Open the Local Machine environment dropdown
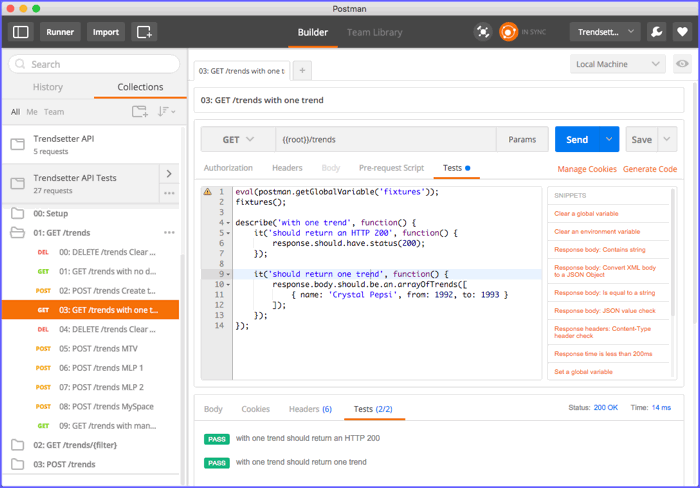Image resolution: width=700 pixels, height=488 pixels. pos(617,64)
